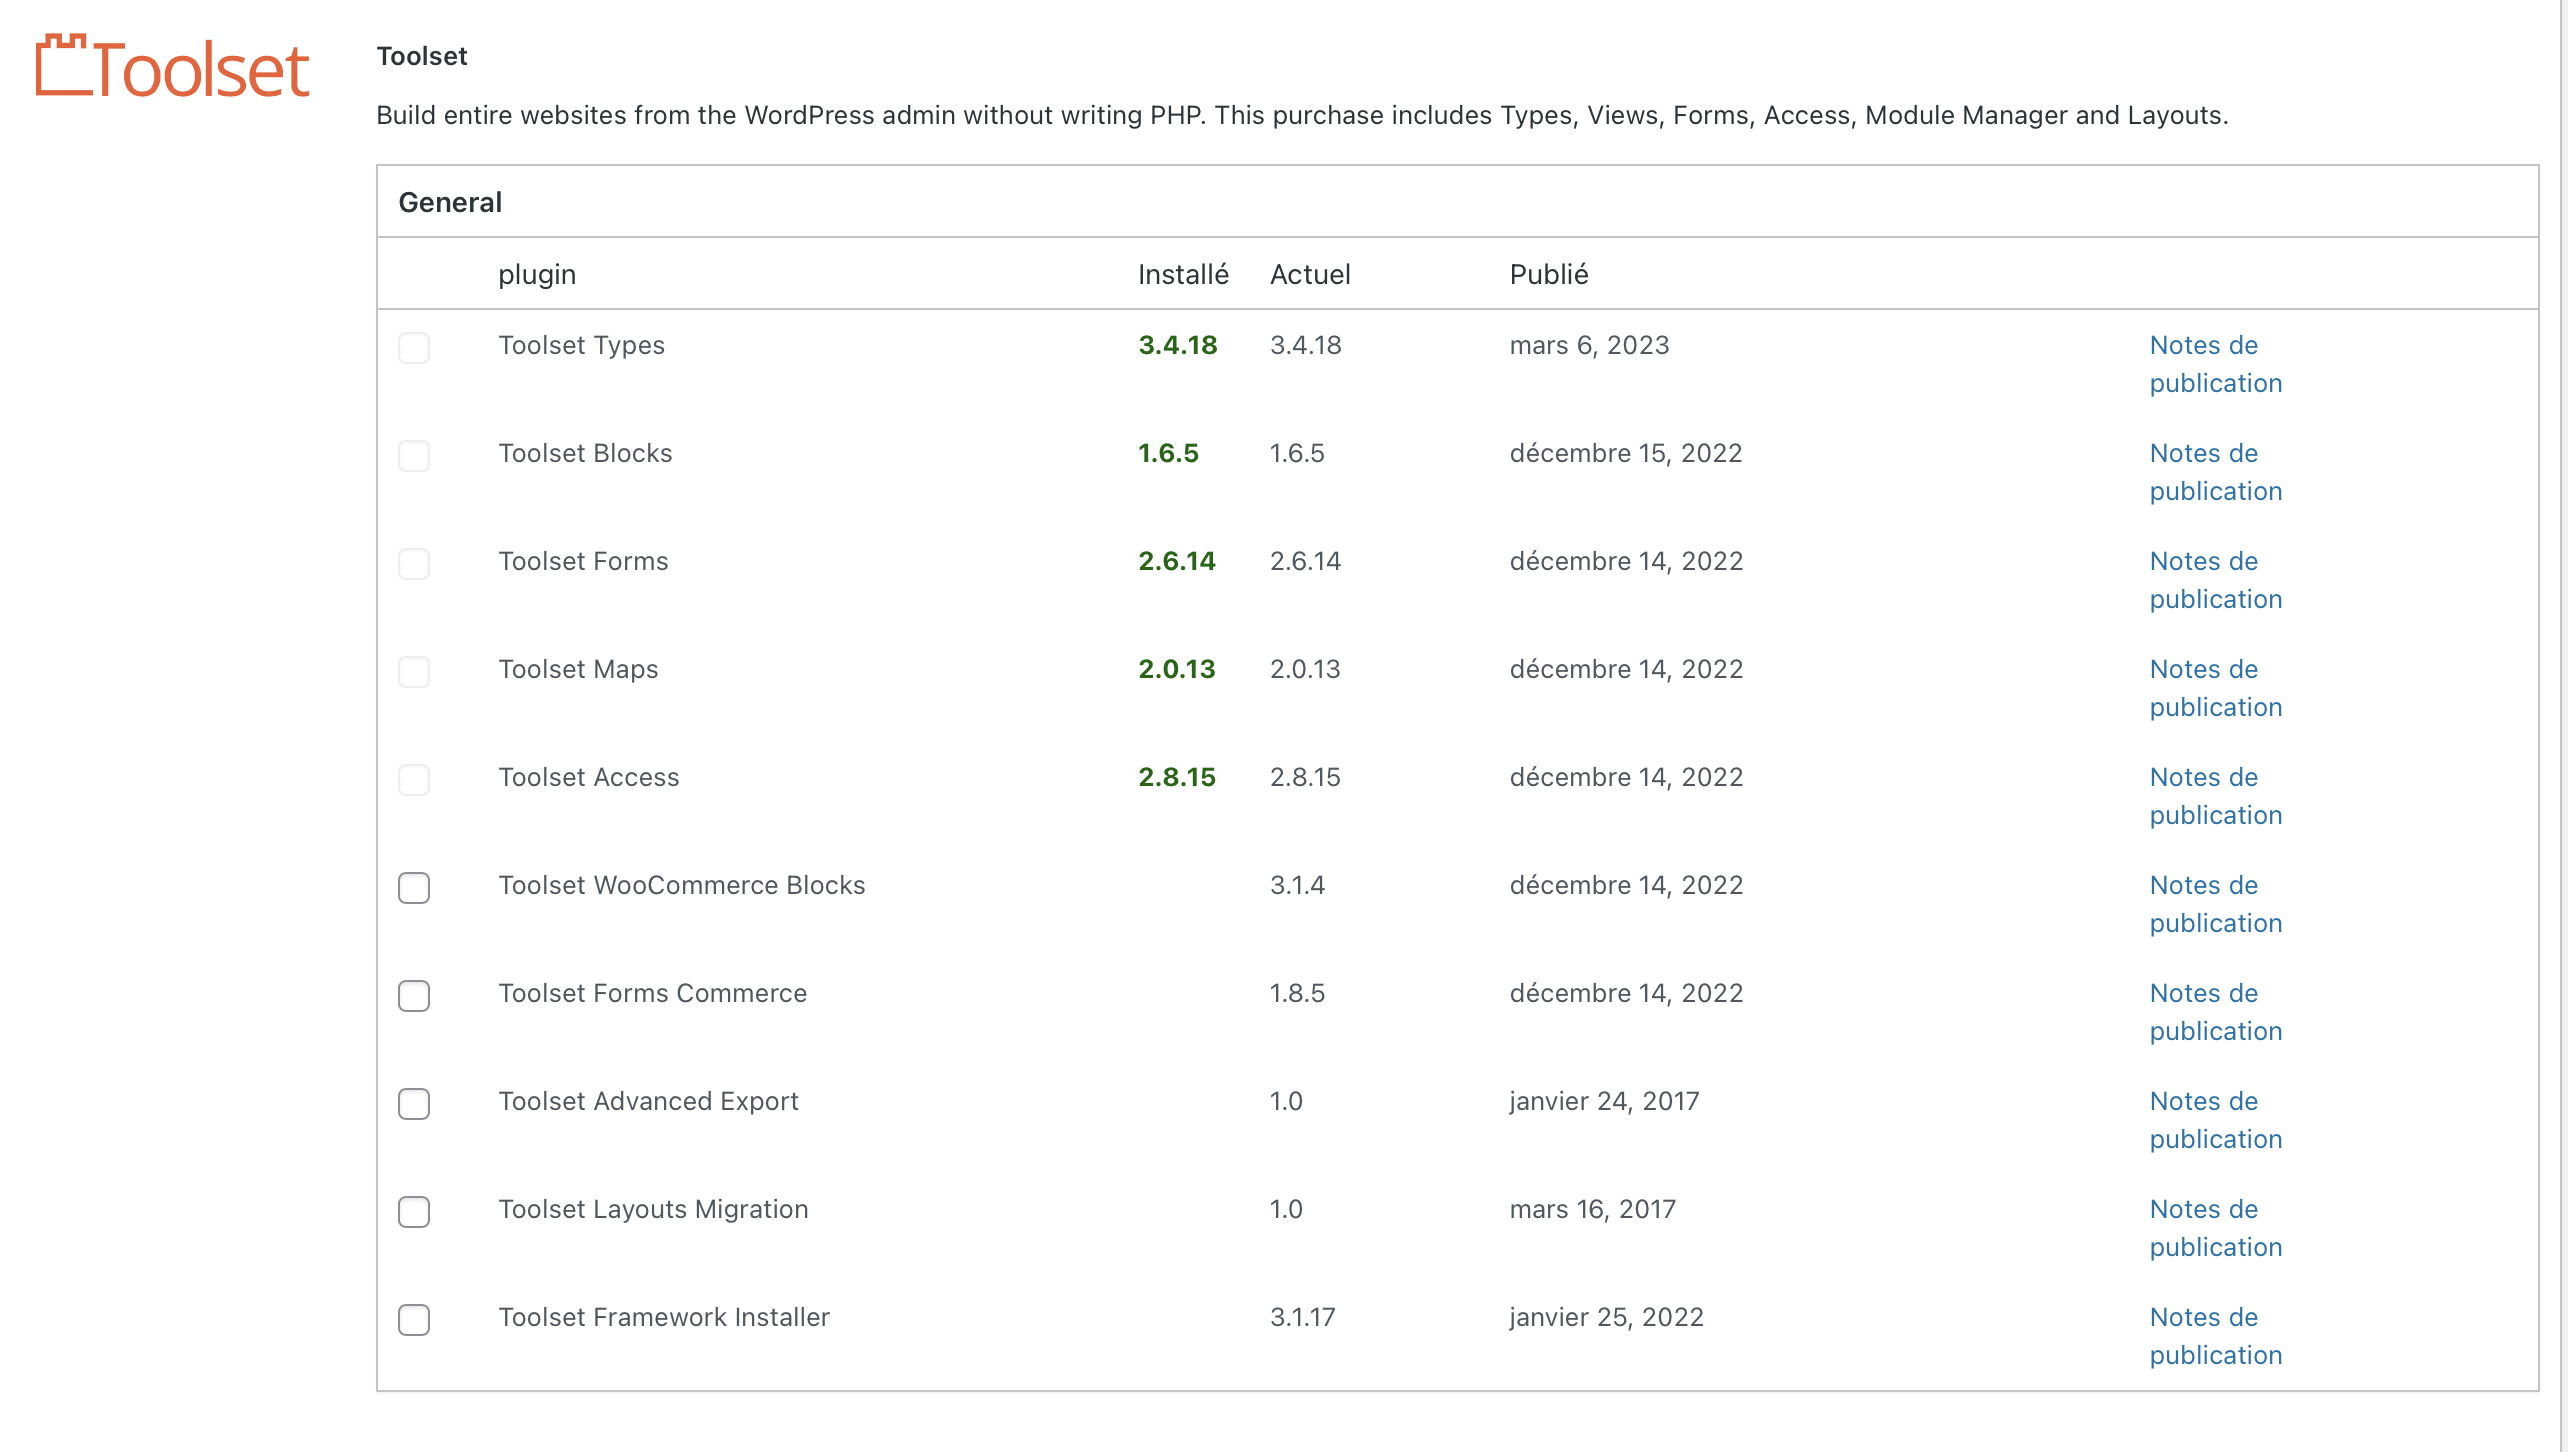Click installed version '2.8.15' in green
Image resolution: width=2568 pixels, height=1452 pixels.
(1177, 777)
